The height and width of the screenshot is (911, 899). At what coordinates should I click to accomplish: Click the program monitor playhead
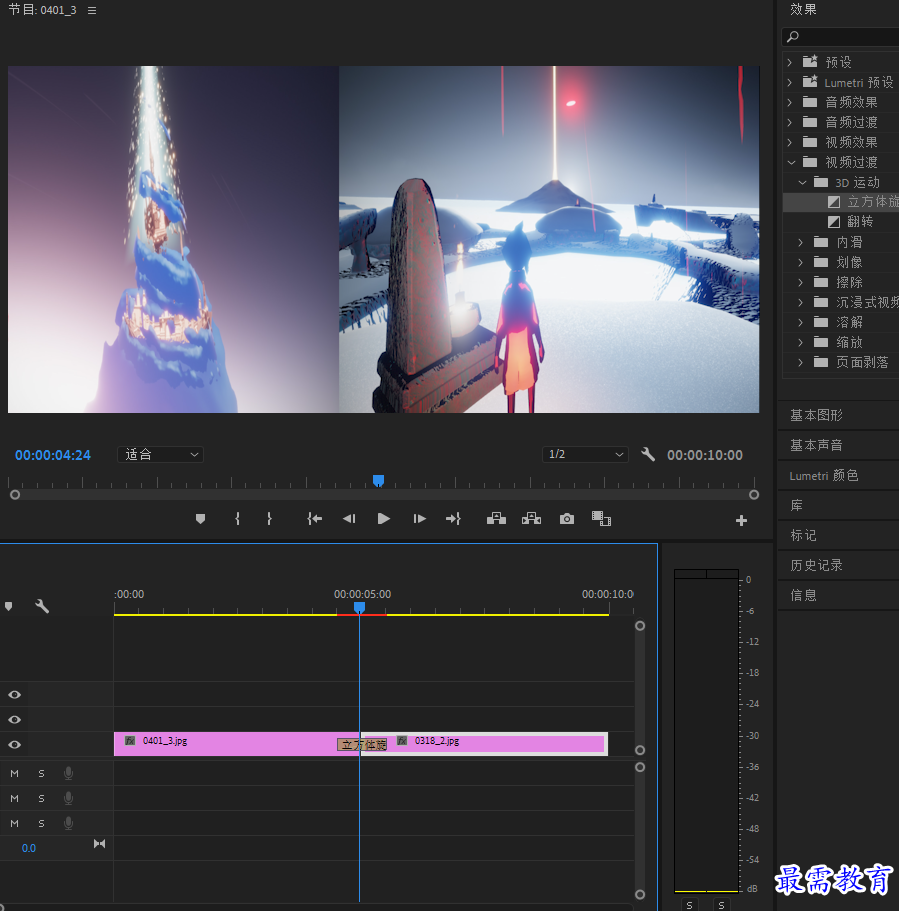point(378,480)
